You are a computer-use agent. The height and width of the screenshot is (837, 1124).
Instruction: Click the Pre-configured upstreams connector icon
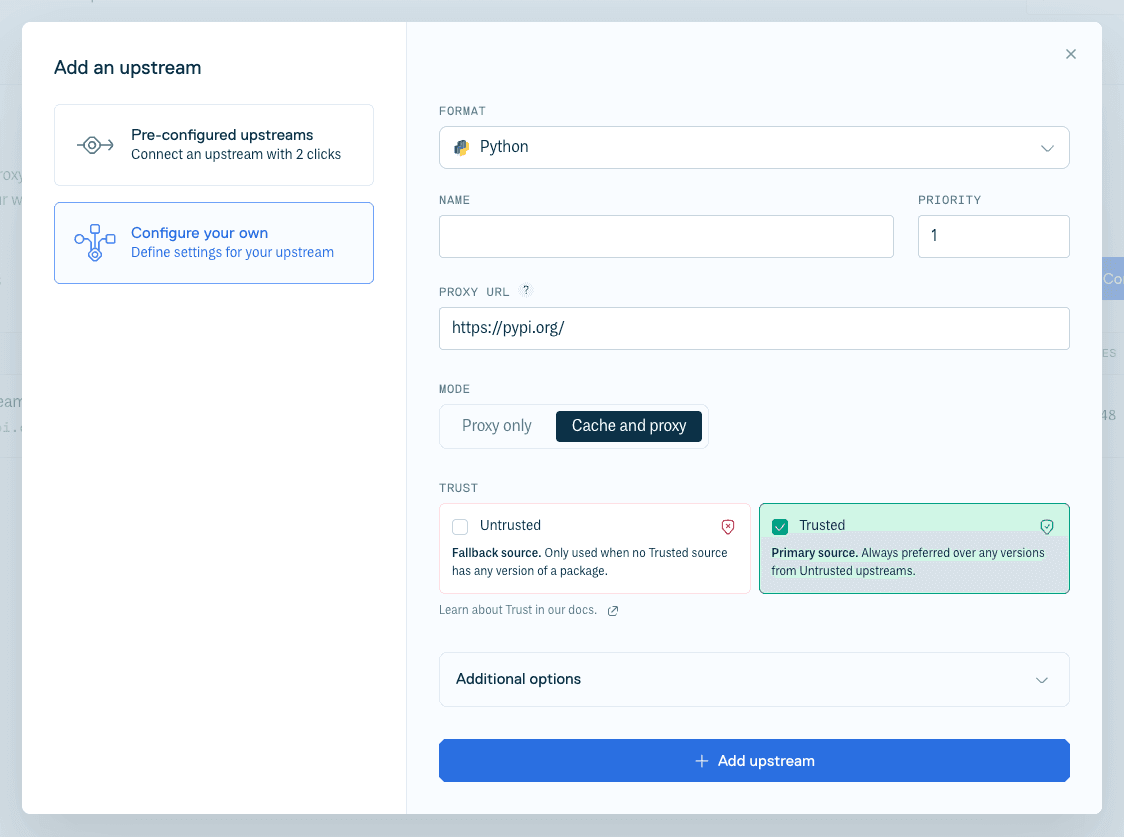coord(95,145)
